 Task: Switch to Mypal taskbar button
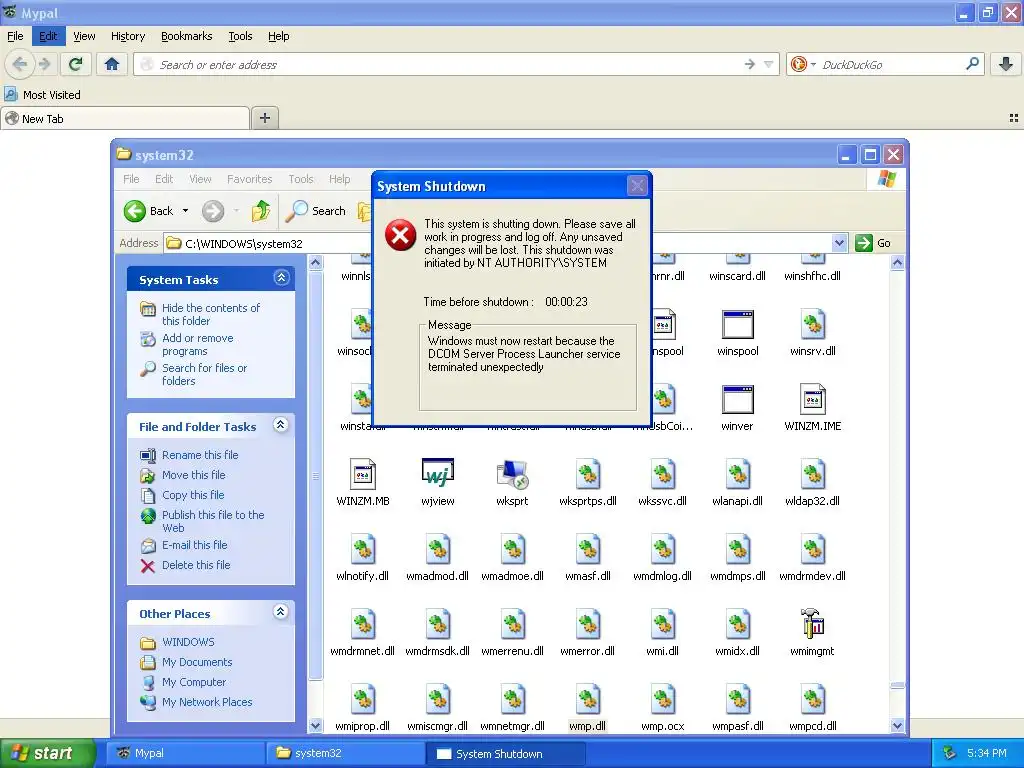tap(185, 753)
